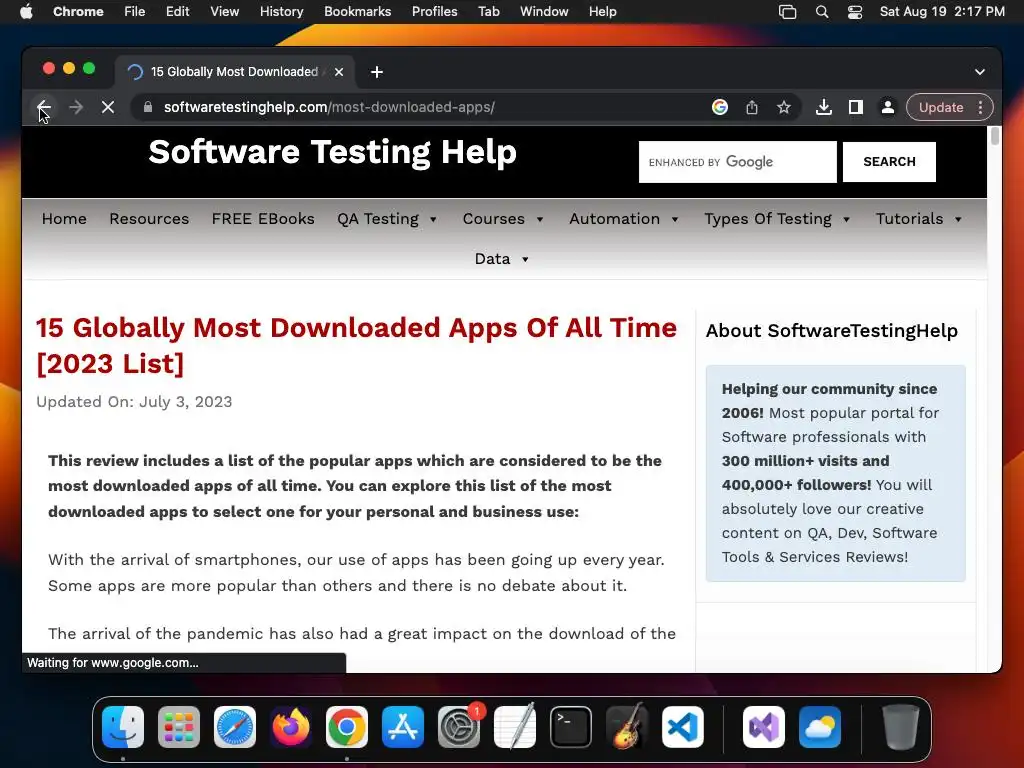Open Finder from the Dock
Viewport: 1024px width, 768px height.
tap(123, 727)
